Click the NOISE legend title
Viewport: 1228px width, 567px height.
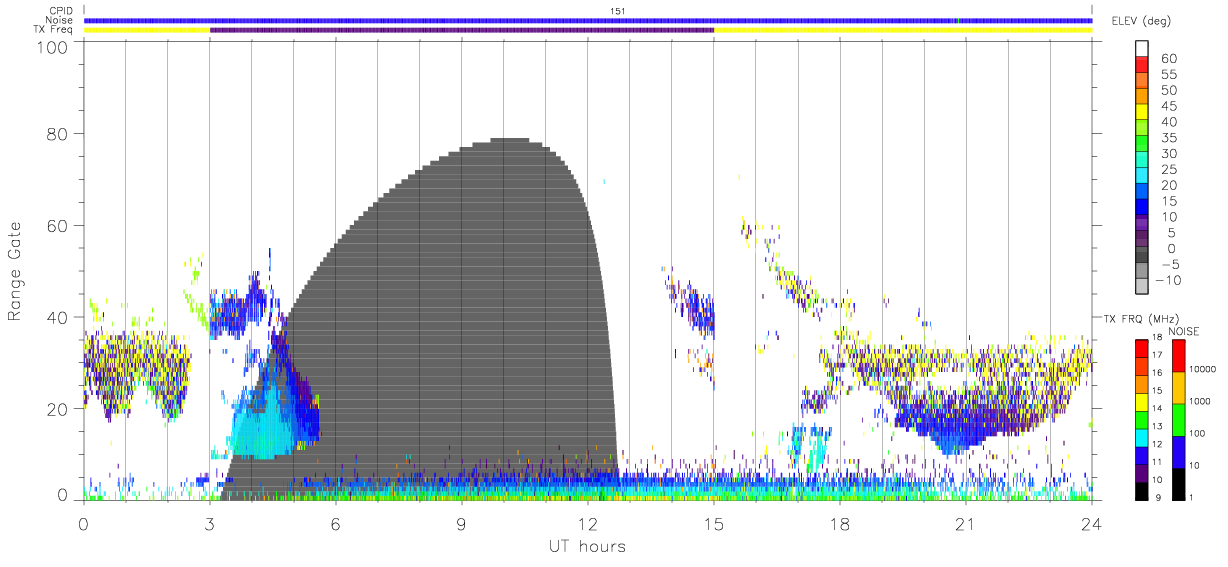pyautogui.click(x=1185, y=331)
